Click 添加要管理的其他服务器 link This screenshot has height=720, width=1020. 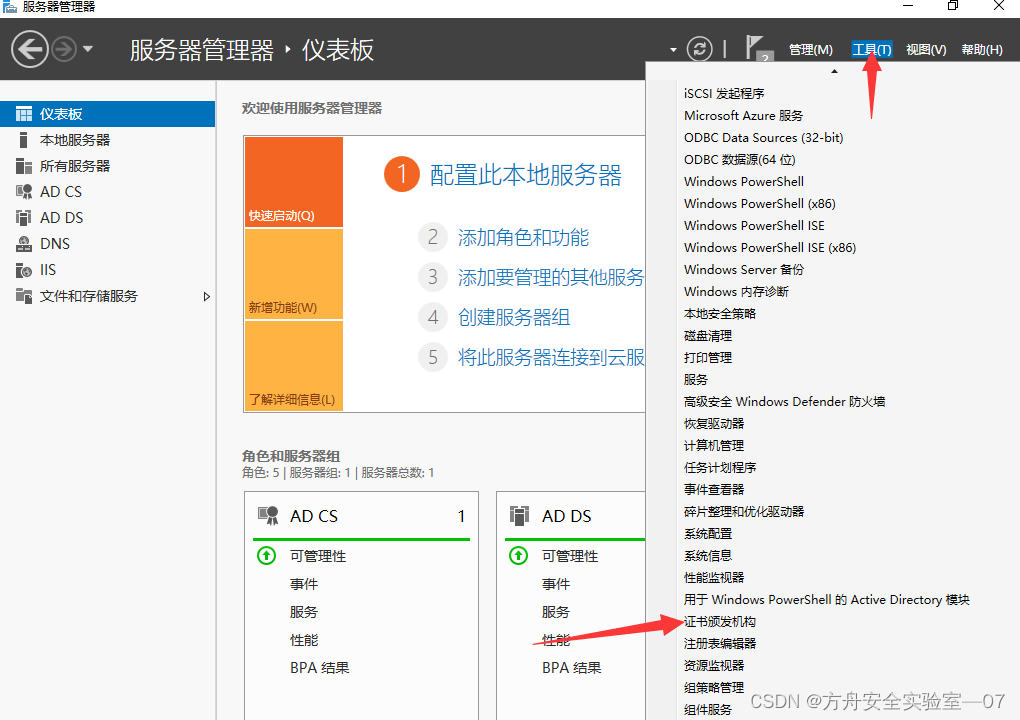550,277
